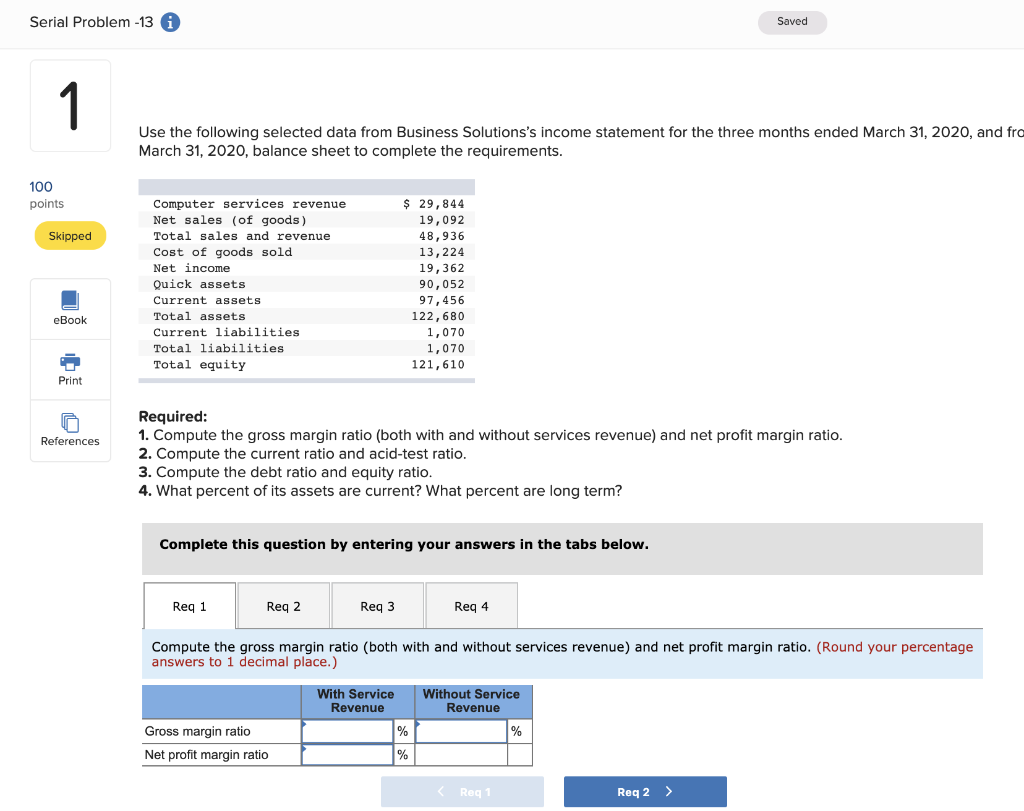Open the Serial Problem info tooltip
1024x811 pixels.
click(169, 21)
